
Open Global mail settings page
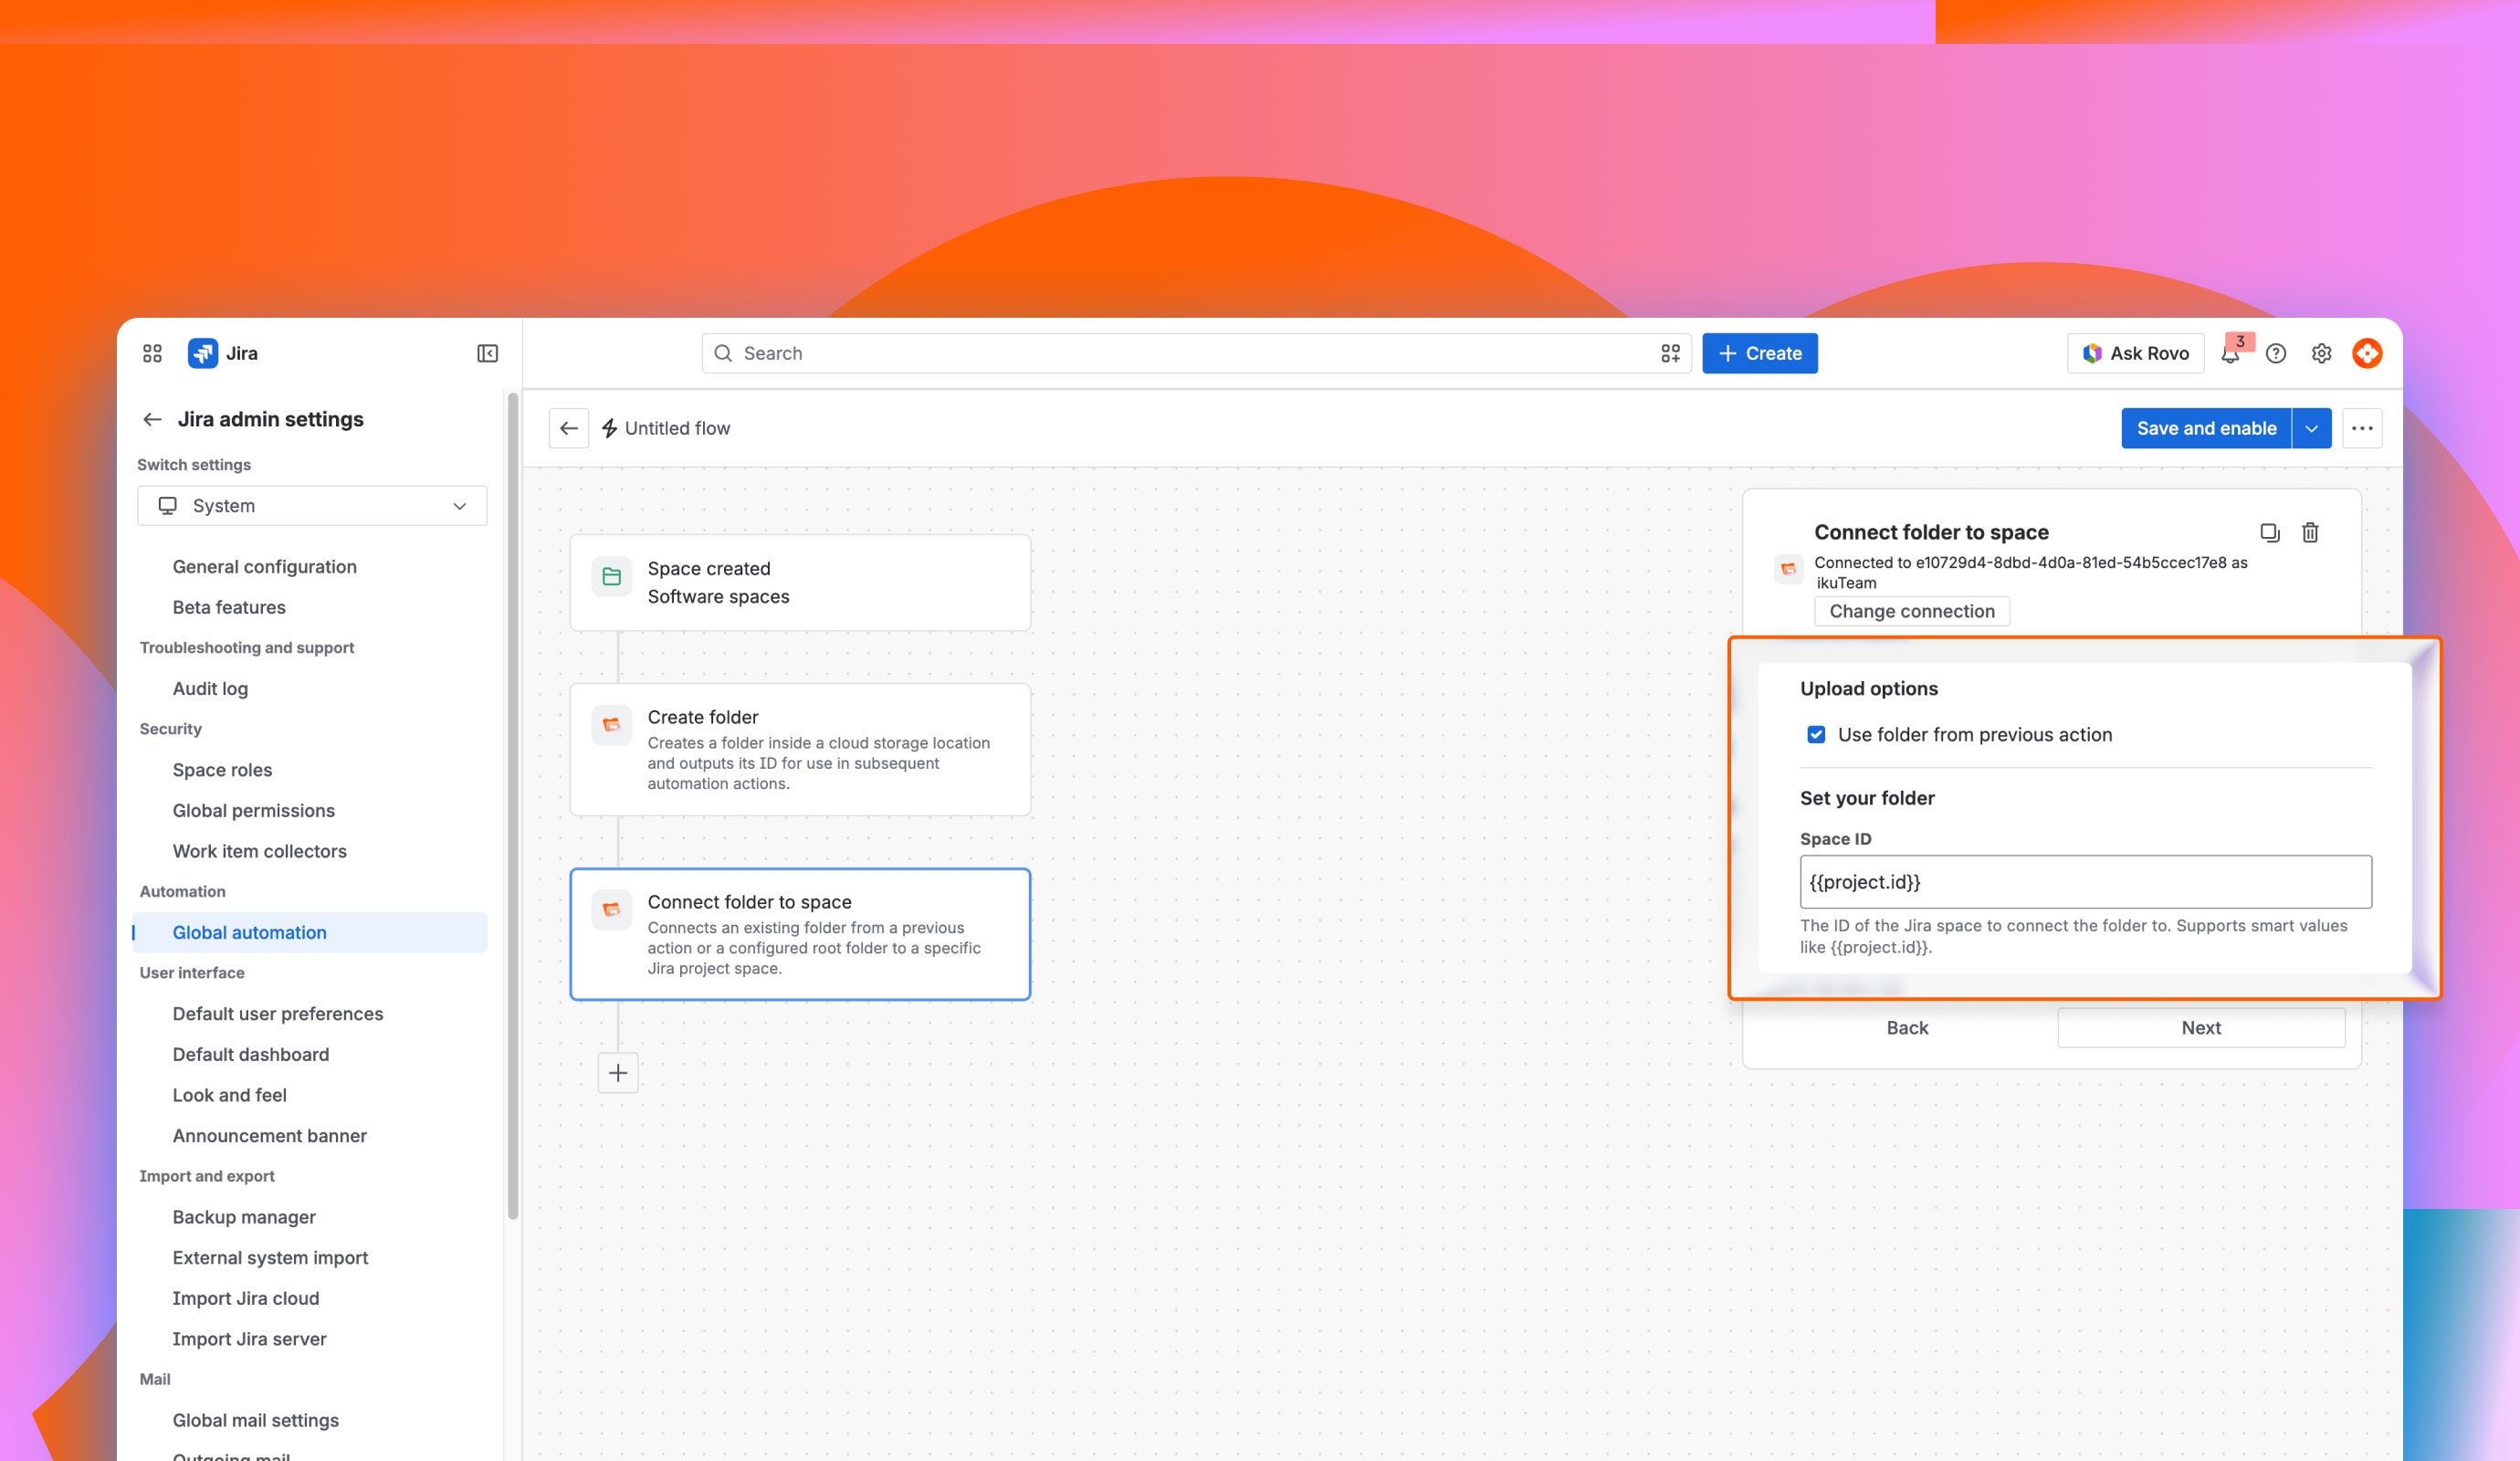click(x=255, y=1420)
